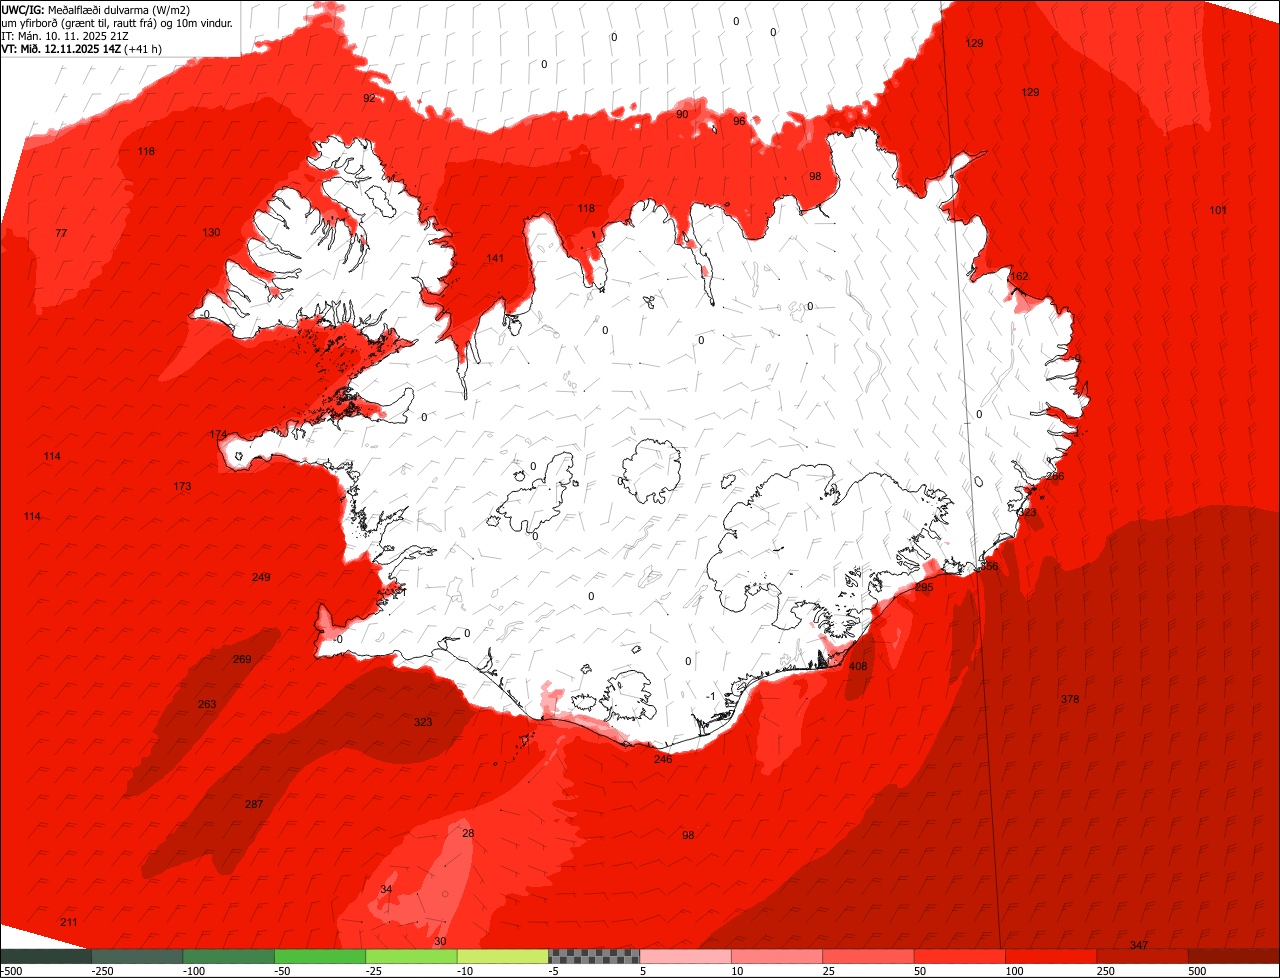Click the map value '96' off the north coast
This screenshot has width=1280, height=978.
coord(739,121)
